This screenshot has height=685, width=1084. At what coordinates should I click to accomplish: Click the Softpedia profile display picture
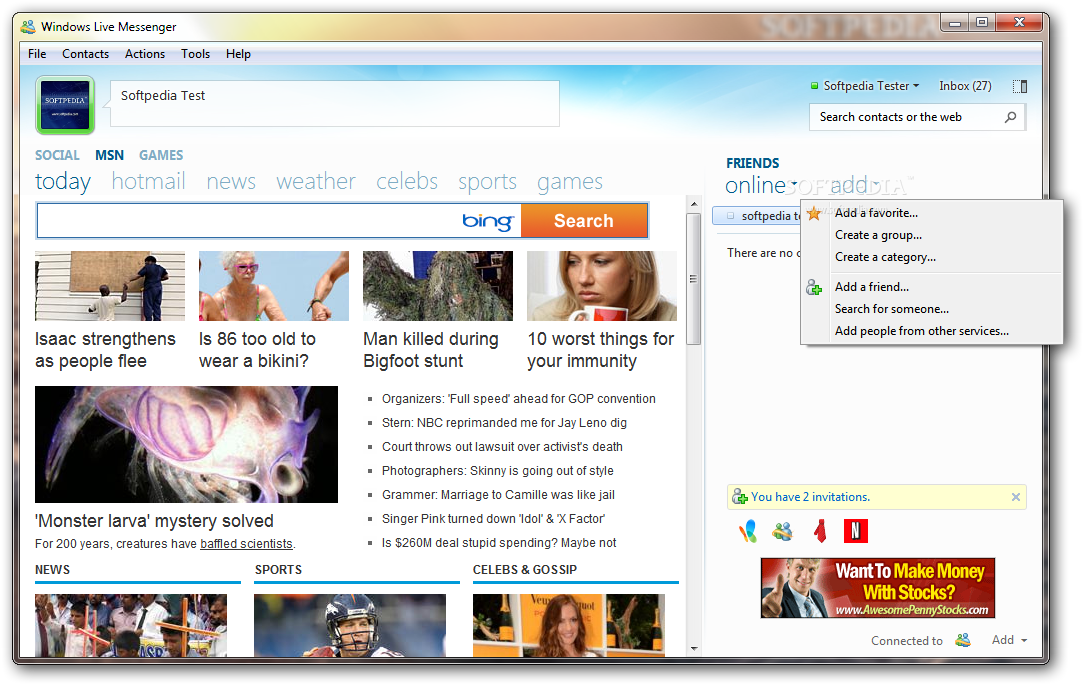click(x=65, y=104)
